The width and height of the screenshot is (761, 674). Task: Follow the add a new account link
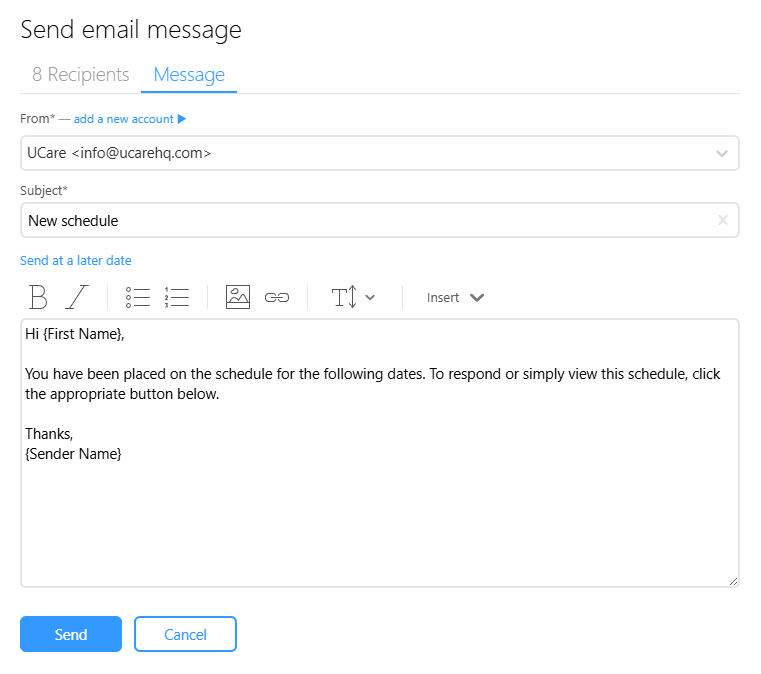click(123, 119)
